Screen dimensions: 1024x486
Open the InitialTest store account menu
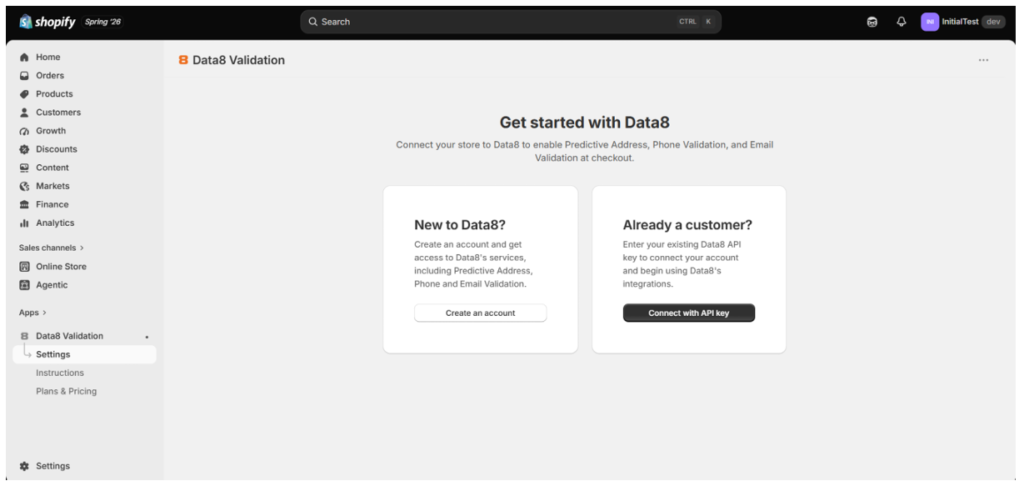[963, 22]
